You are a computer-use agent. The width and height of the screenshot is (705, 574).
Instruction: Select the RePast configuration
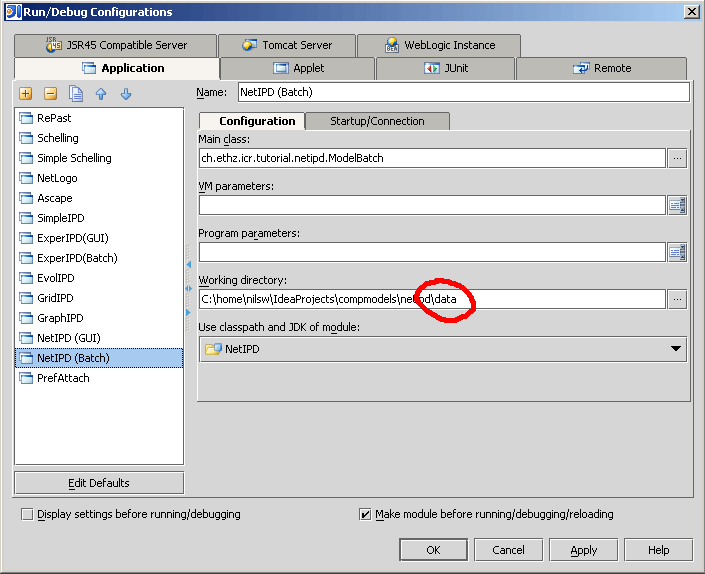pyautogui.click(x=99, y=118)
